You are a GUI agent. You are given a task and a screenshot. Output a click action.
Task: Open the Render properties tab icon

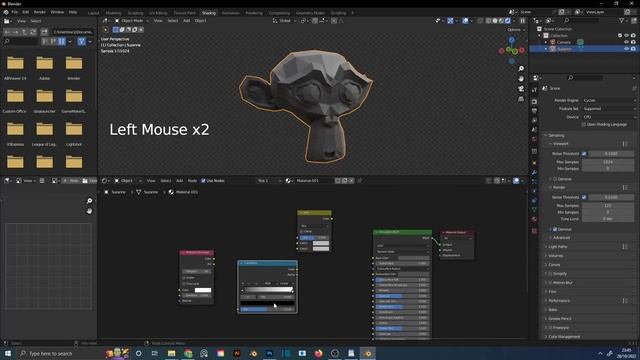(534, 101)
